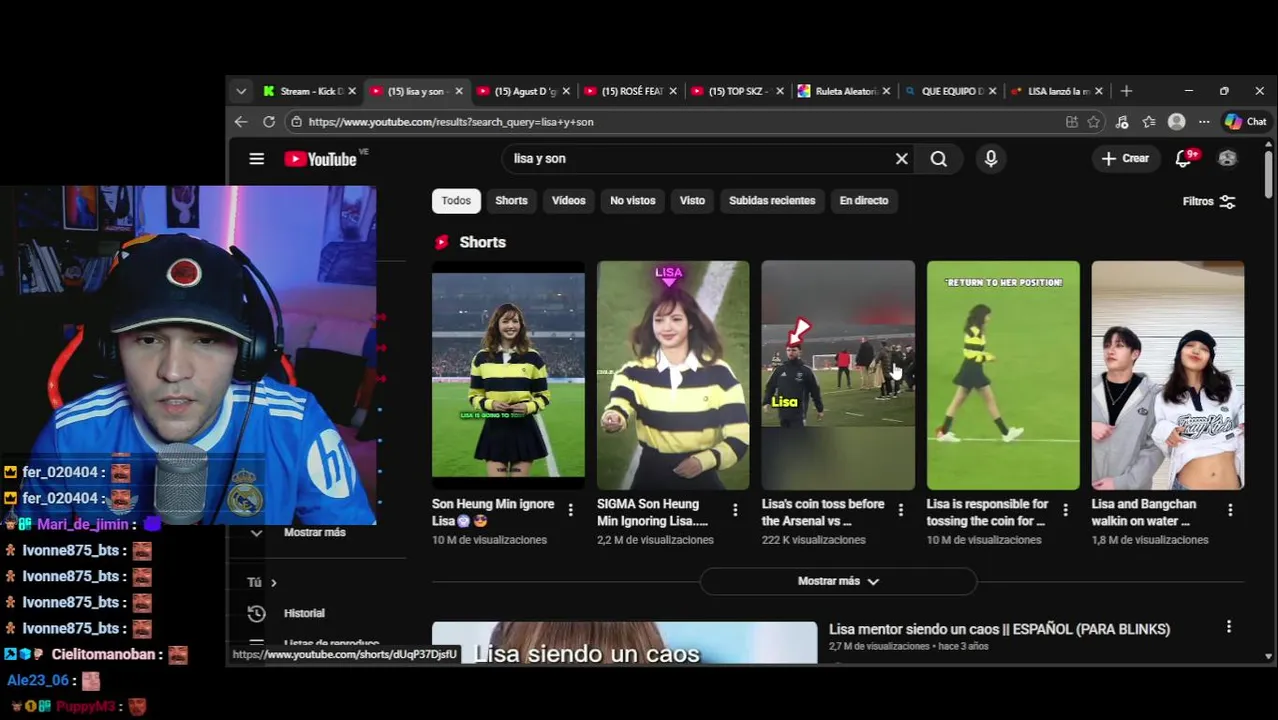The image size is (1278, 720).
Task: View site information lock icon
Action: (296, 121)
